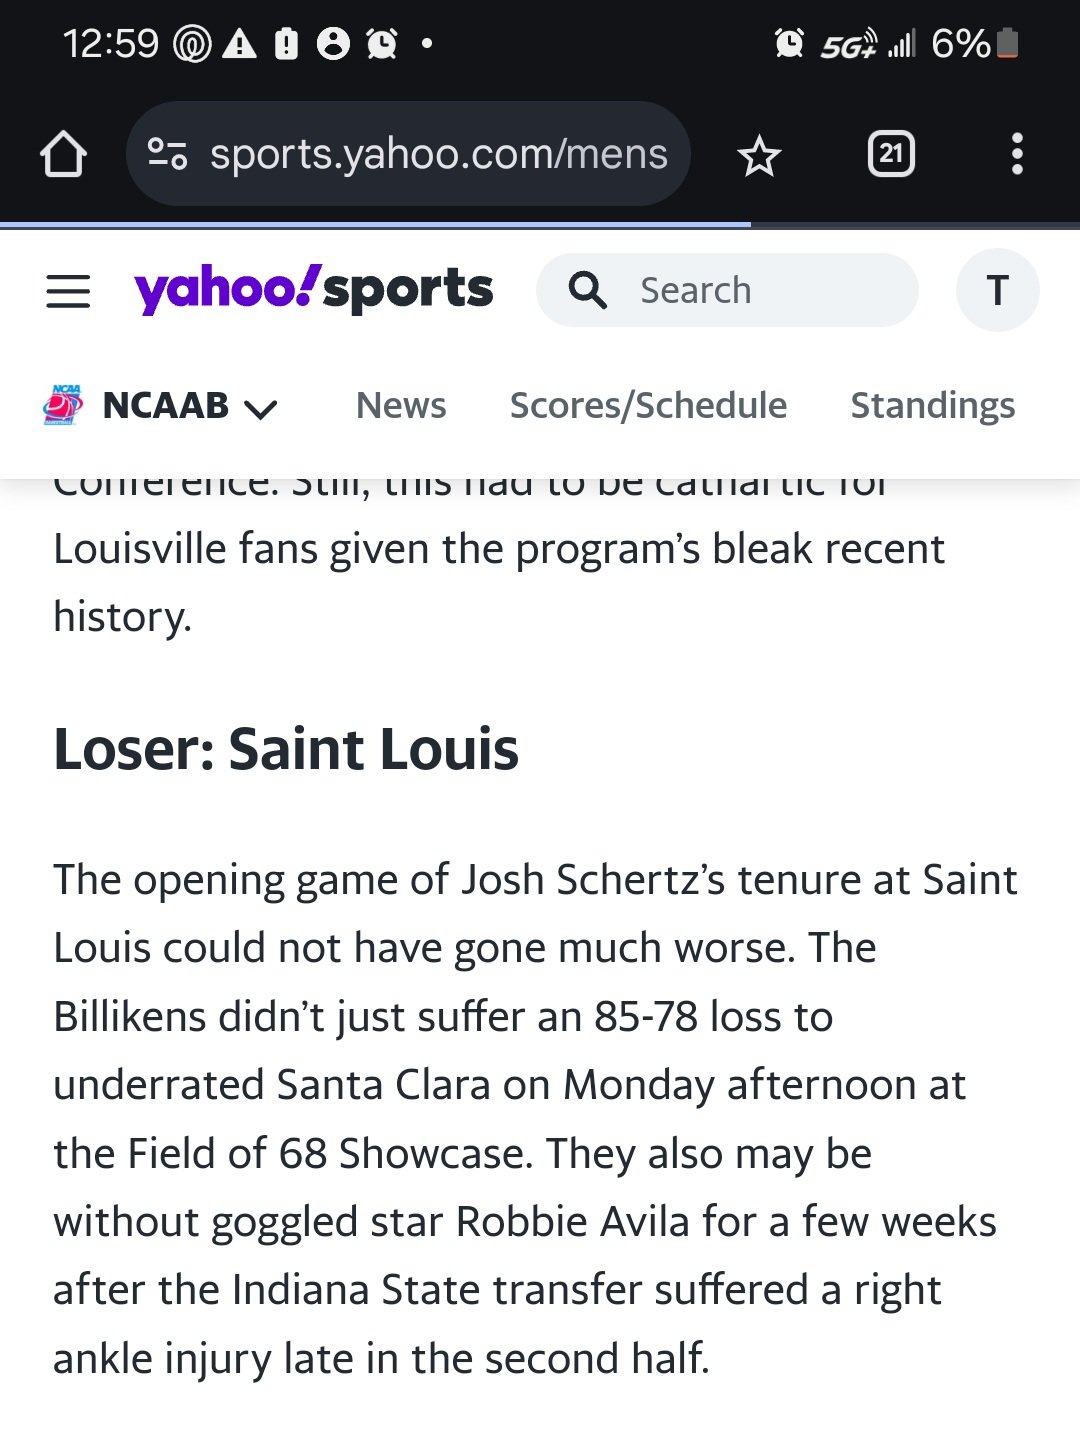The width and height of the screenshot is (1080, 1440).
Task: Tap the Loser: Saint Louis heading
Action: click(286, 749)
